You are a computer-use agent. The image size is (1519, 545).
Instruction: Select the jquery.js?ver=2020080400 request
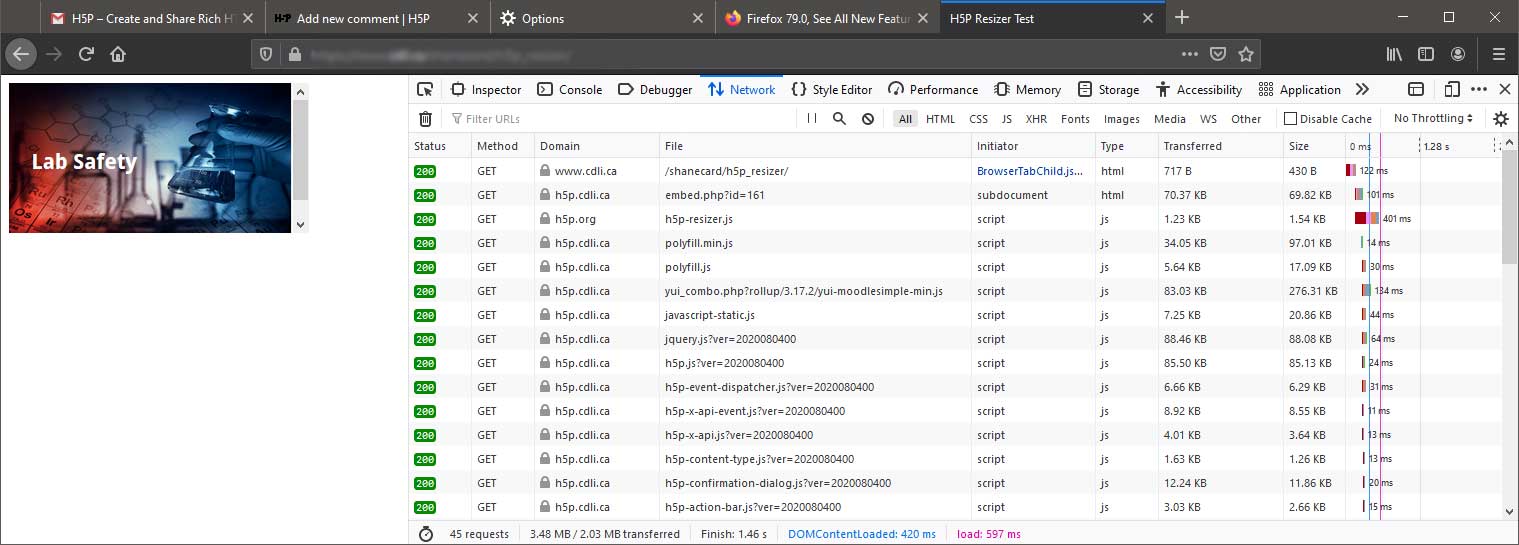click(x=955, y=339)
